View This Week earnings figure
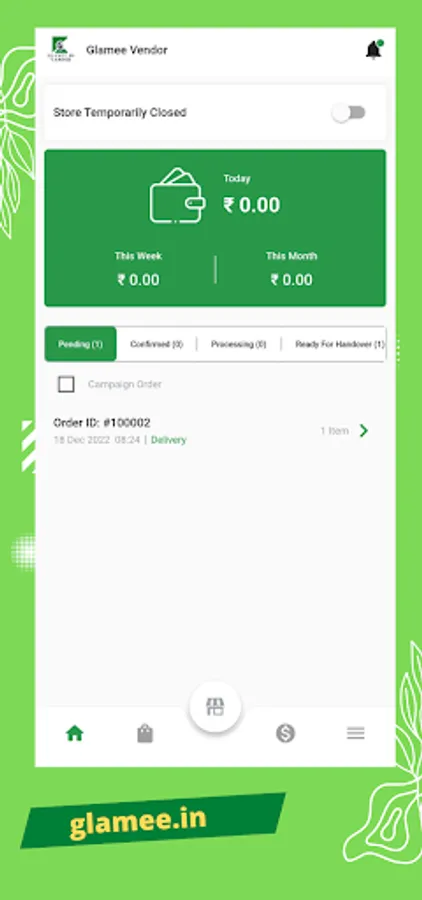 coord(138,280)
